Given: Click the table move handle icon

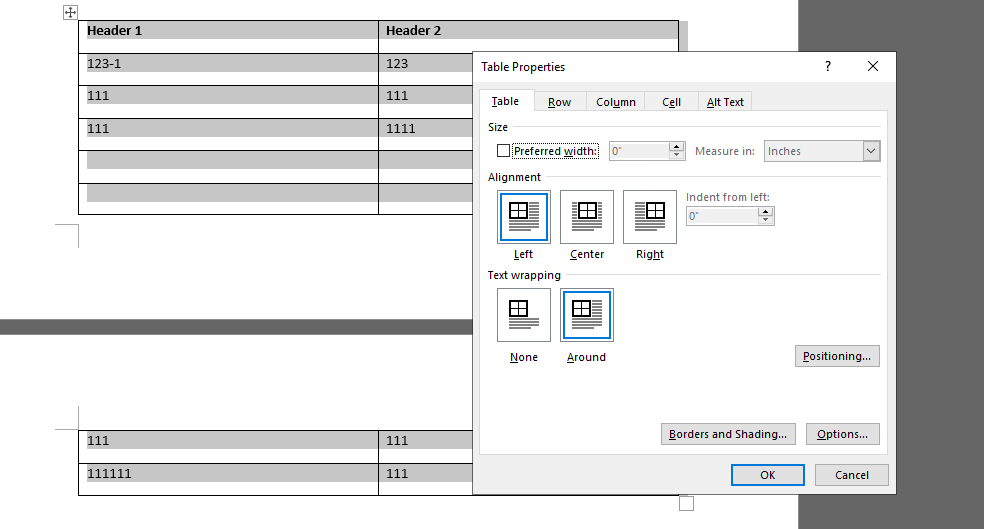Looking at the screenshot, I should pyautogui.click(x=70, y=13).
